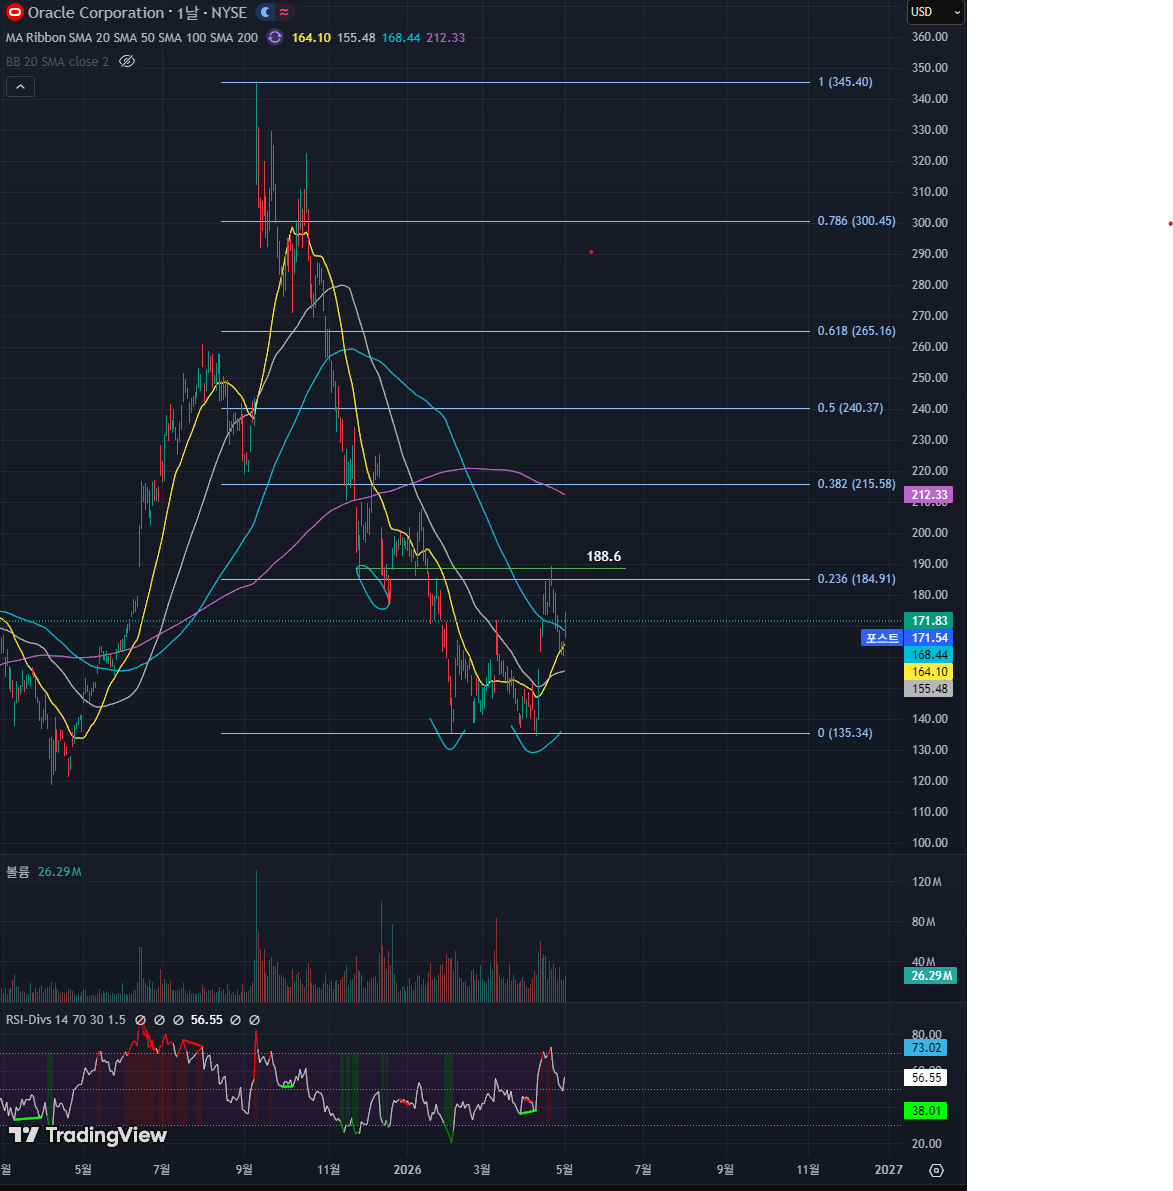Click the 188.6 price annotation text
1173x1191 pixels.
(x=603, y=556)
